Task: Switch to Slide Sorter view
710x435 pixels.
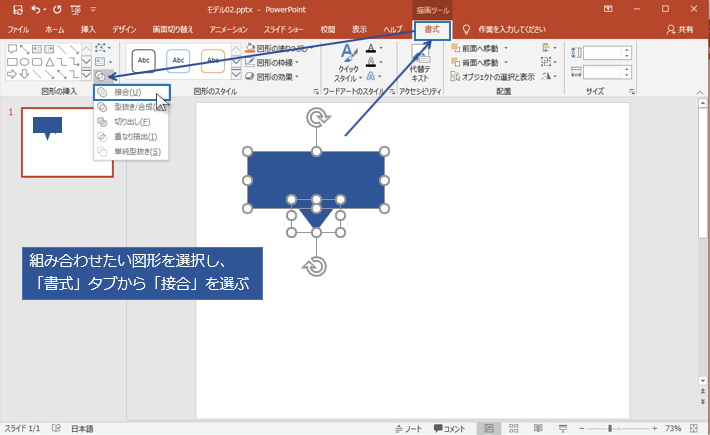Action: (513, 428)
